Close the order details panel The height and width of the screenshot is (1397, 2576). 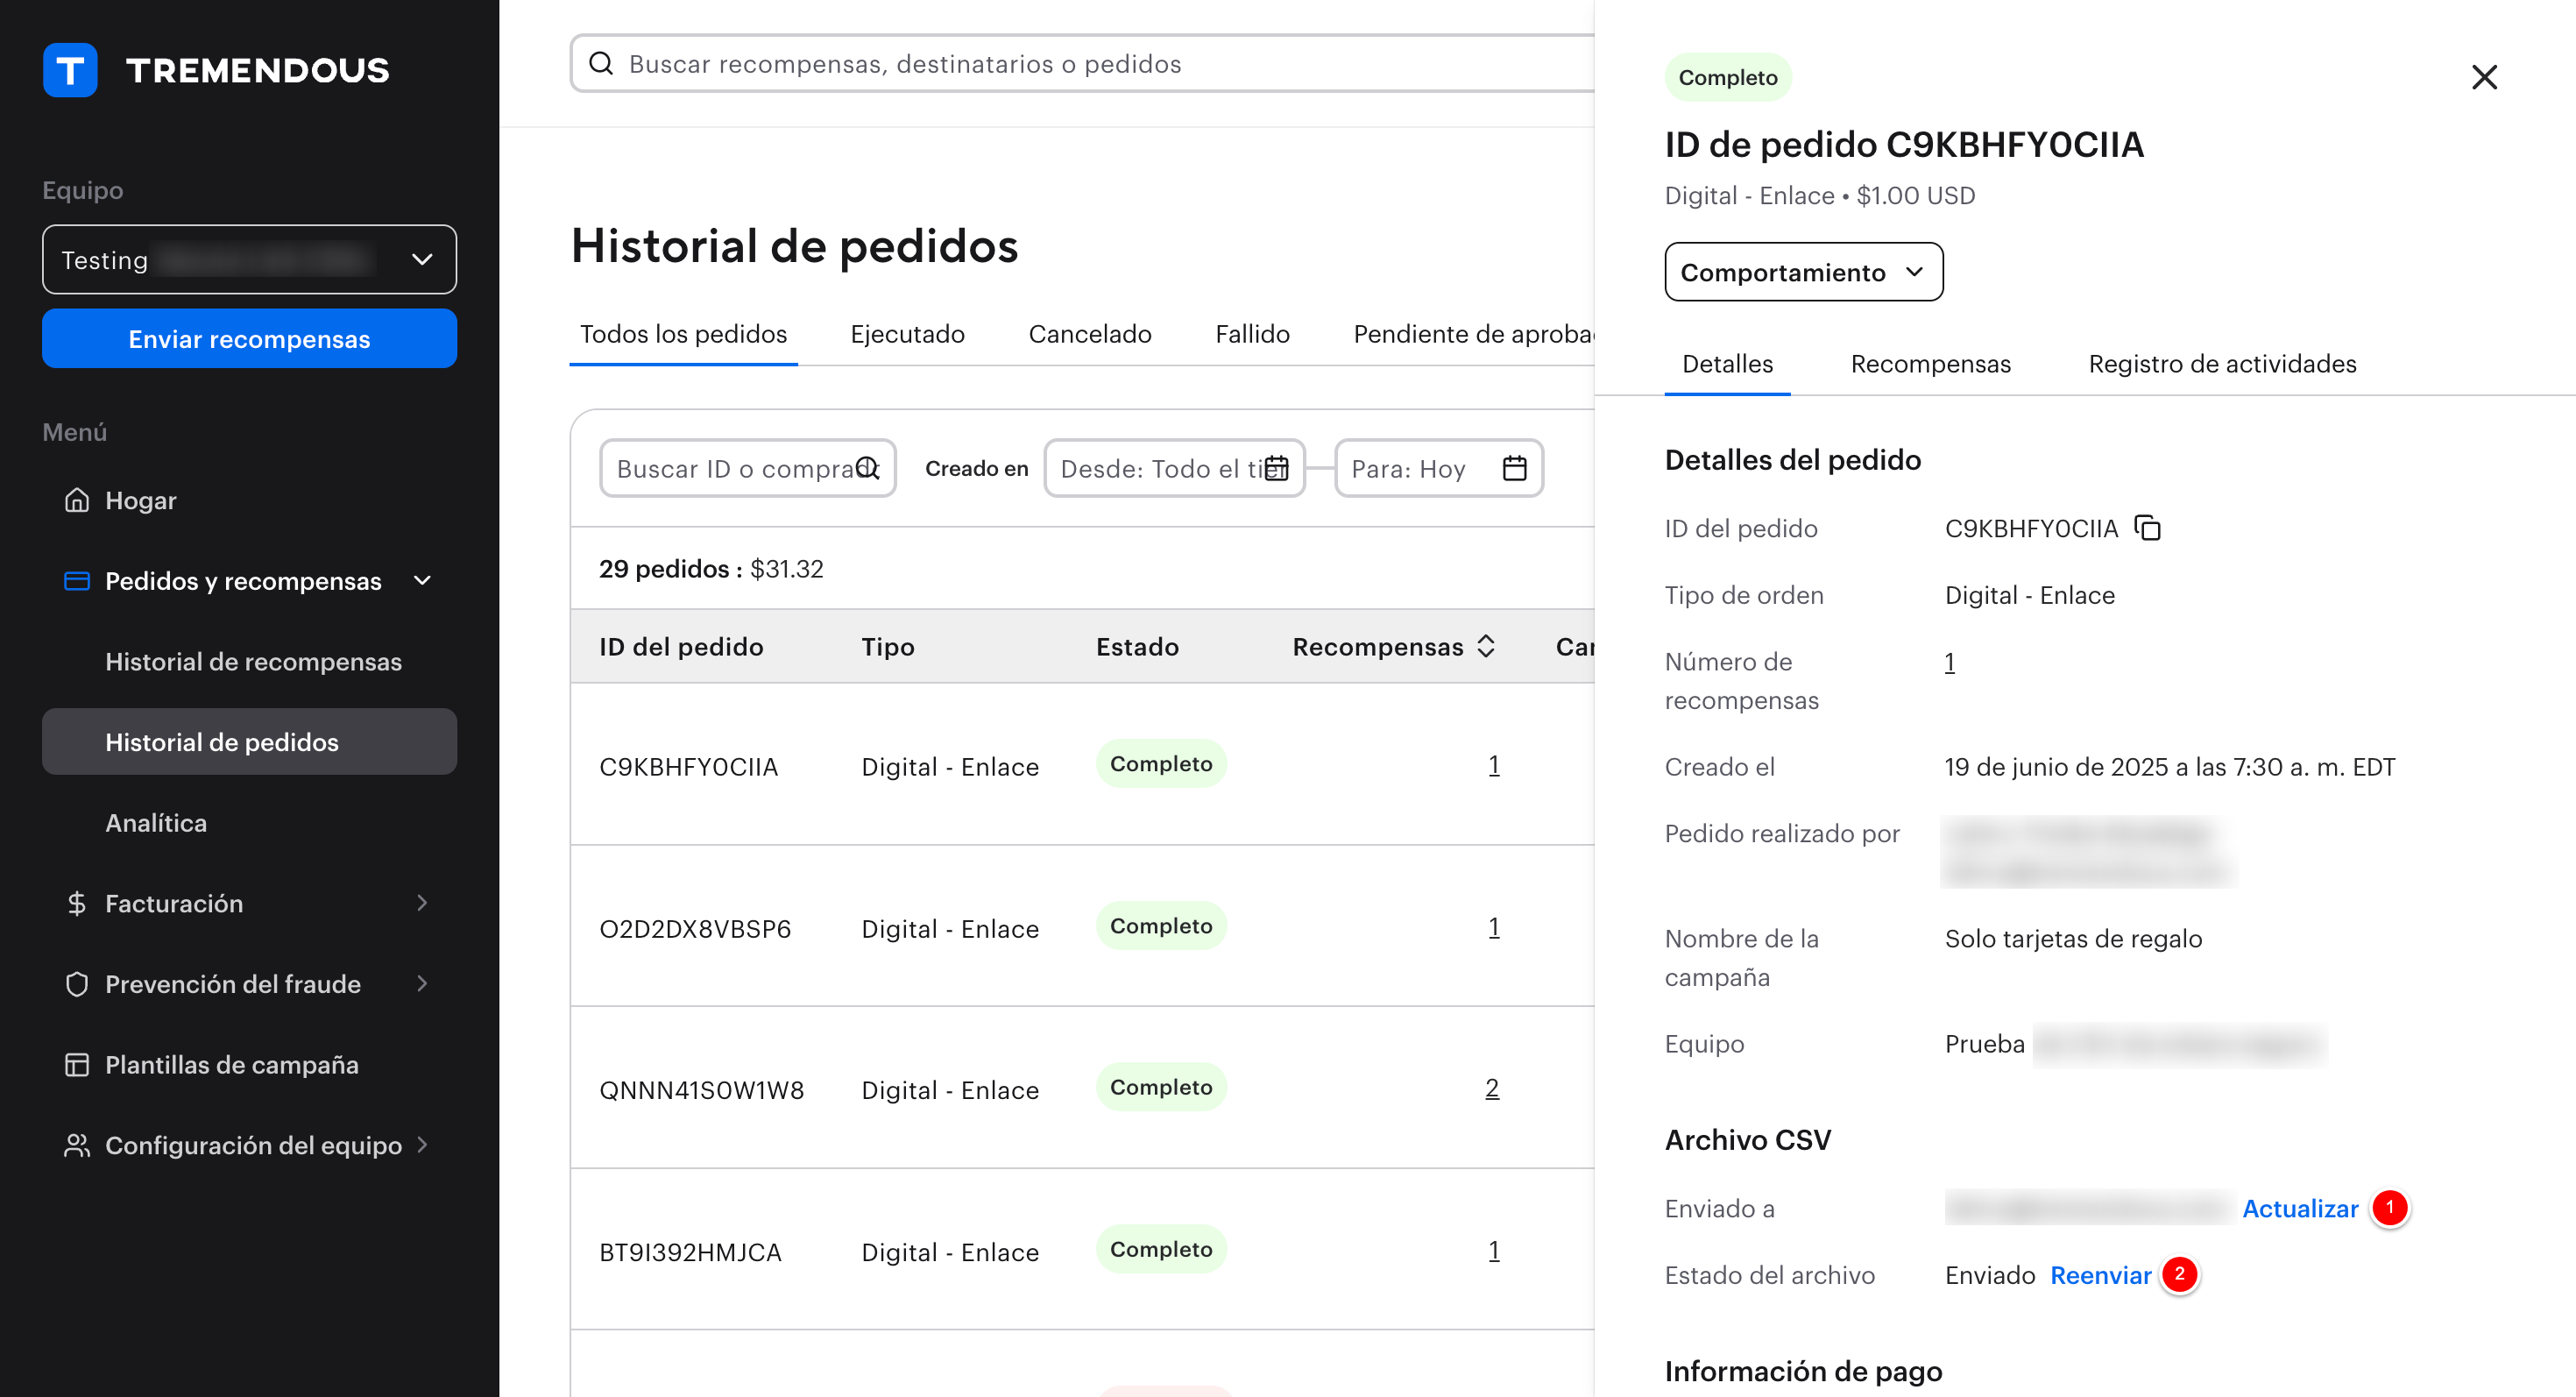(x=2483, y=77)
